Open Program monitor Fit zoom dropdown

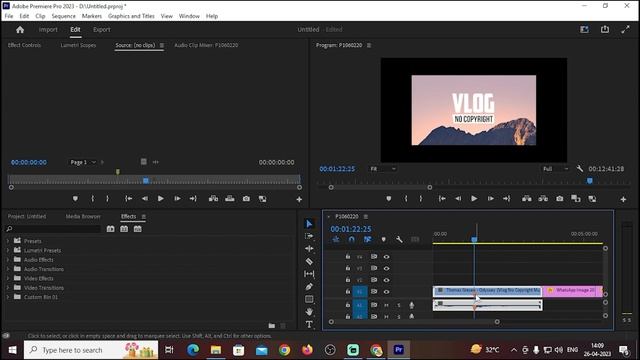tap(382, 169)
